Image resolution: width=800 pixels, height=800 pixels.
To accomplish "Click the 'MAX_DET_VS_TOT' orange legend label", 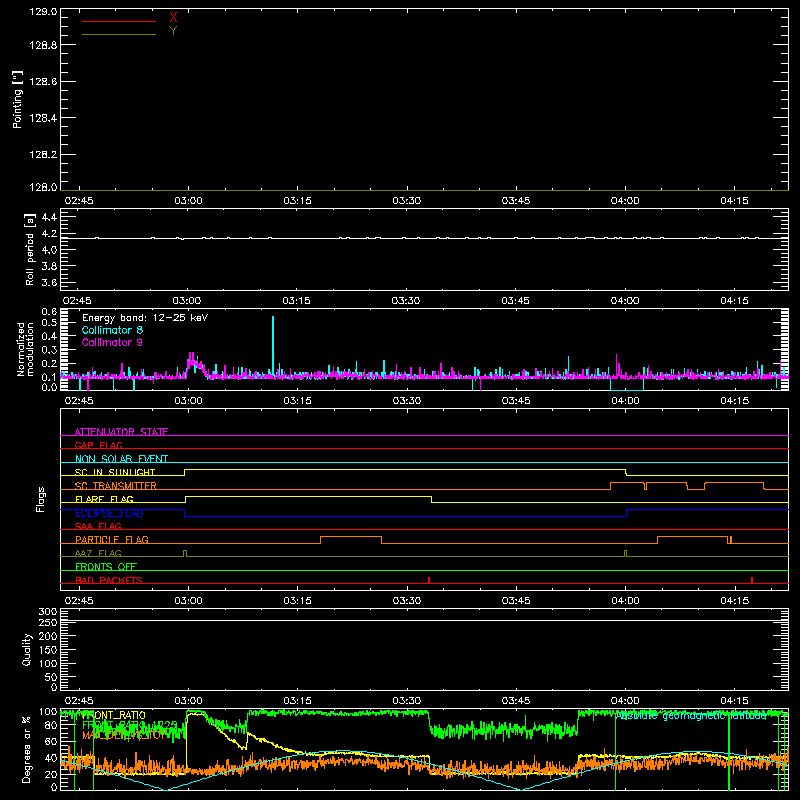I will (x=124, y=735).
